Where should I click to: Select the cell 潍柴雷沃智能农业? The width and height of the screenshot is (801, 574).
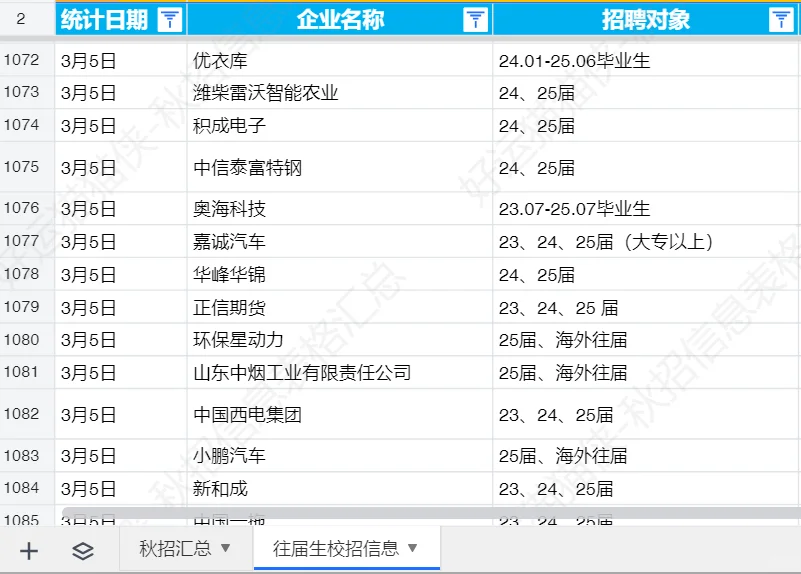pos(340,92)
